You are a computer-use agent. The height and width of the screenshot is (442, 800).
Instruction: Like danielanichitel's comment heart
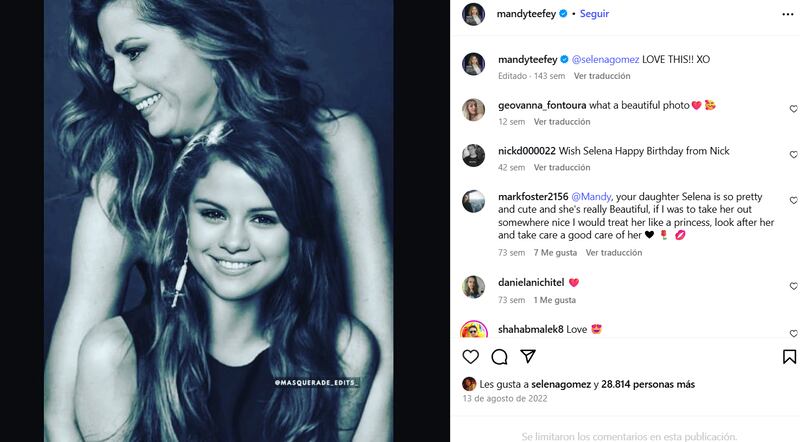(793, 286)
